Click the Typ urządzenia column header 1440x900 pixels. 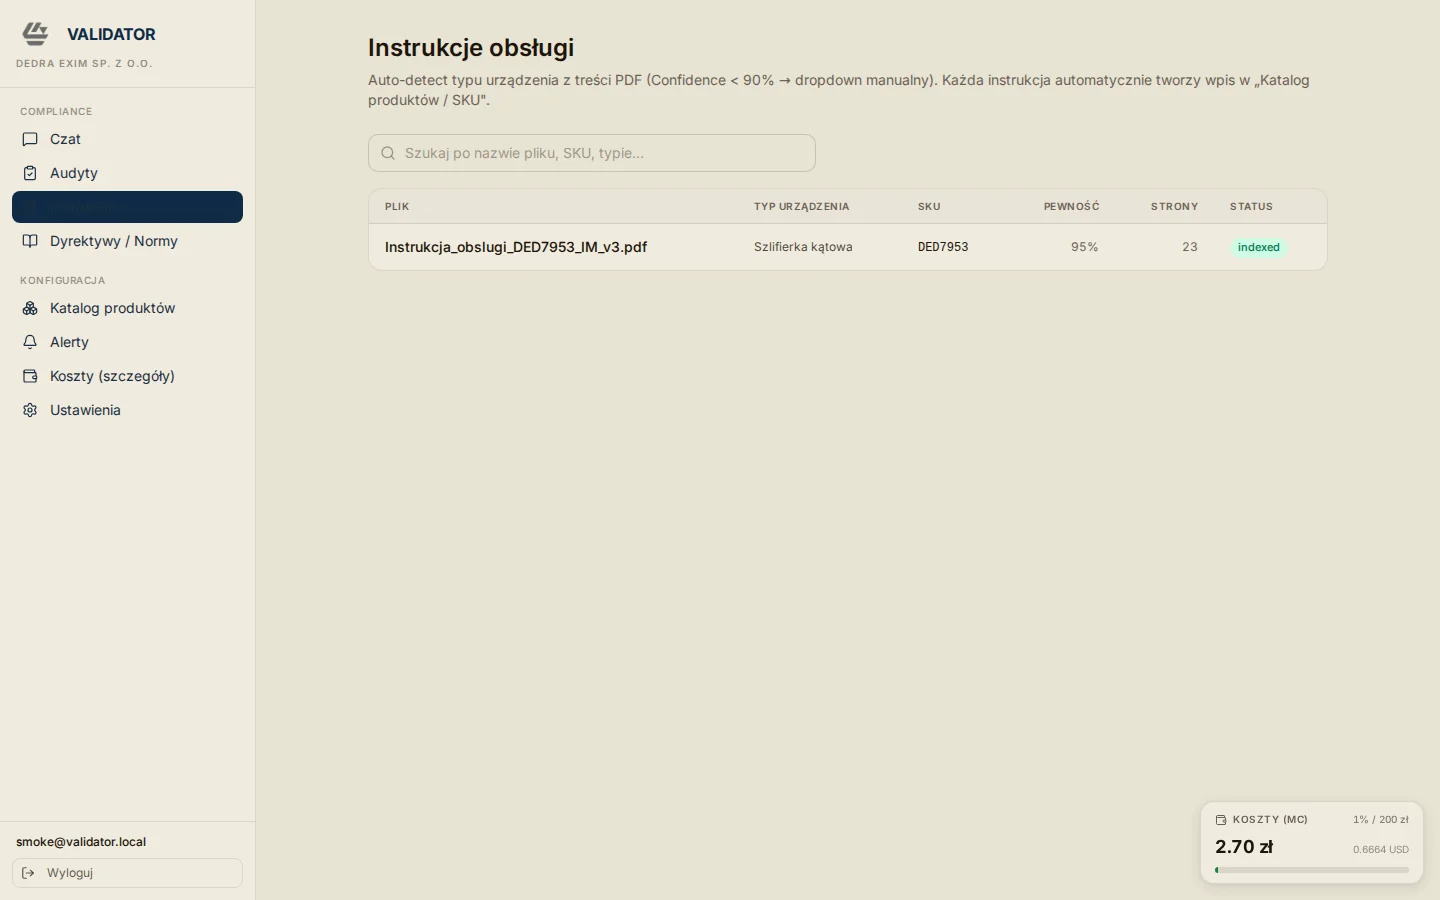click(802, 207)
